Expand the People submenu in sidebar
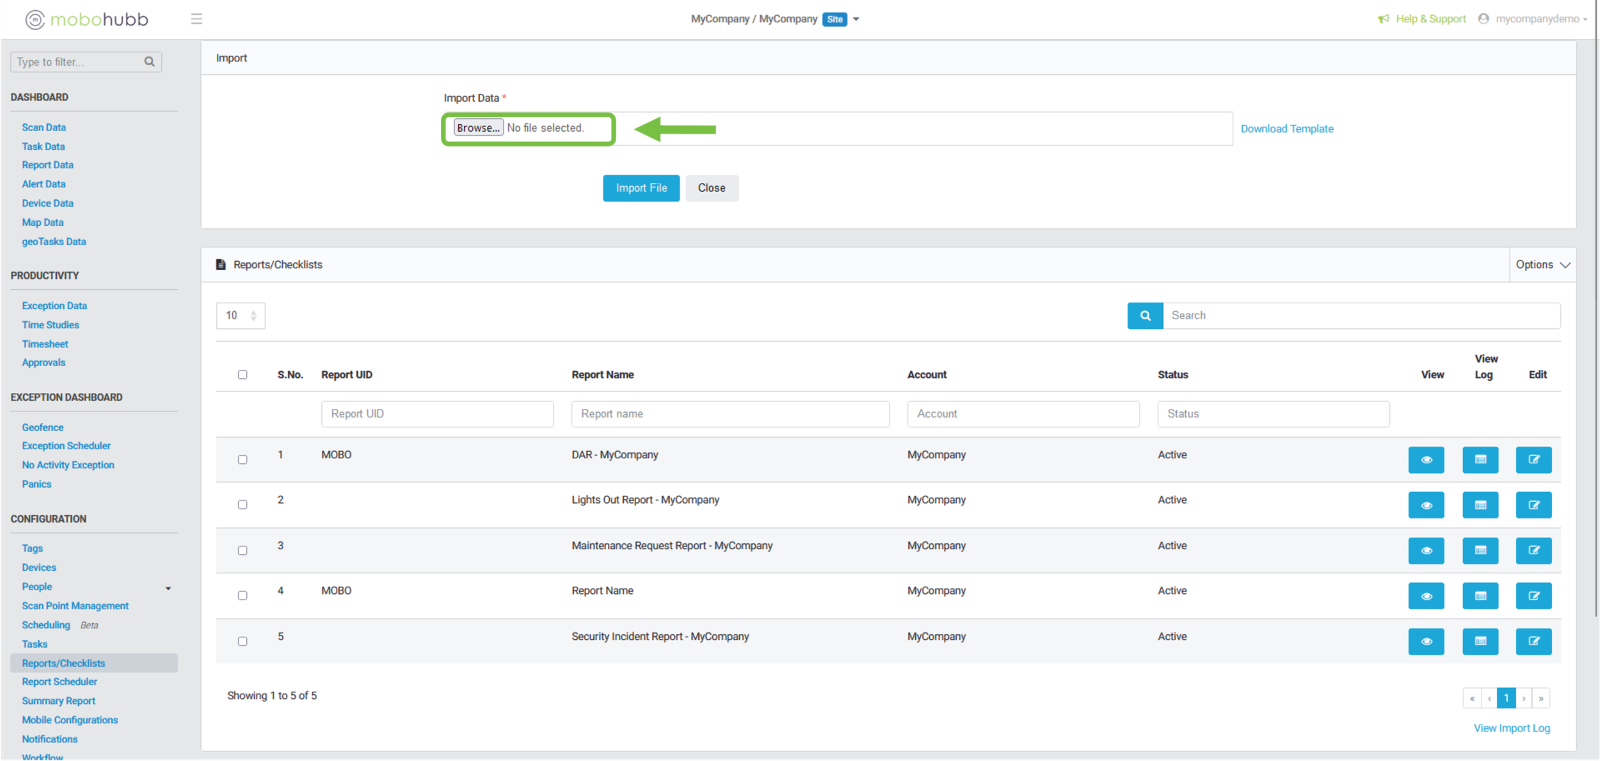1600x761 pixels. [168, 588]
